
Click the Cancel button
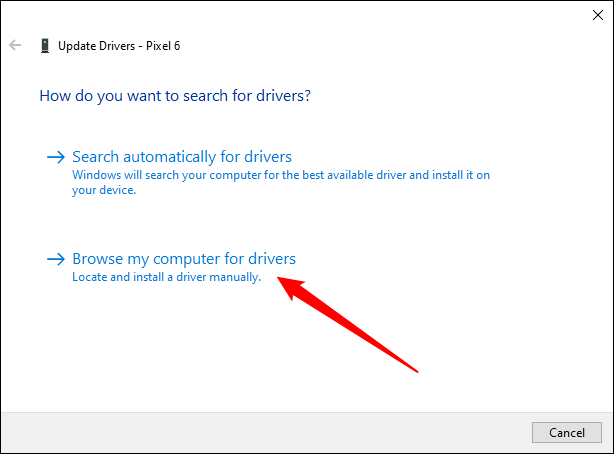click(567, 432)
